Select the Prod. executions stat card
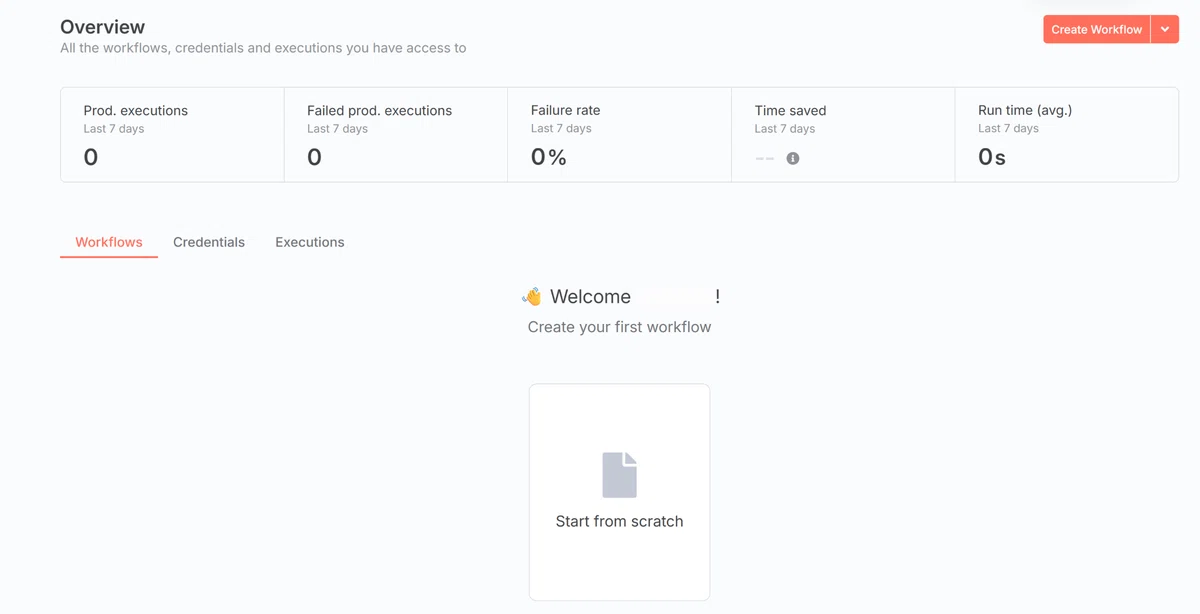This screenshot has height=614, width=1200. pos(172,135)
